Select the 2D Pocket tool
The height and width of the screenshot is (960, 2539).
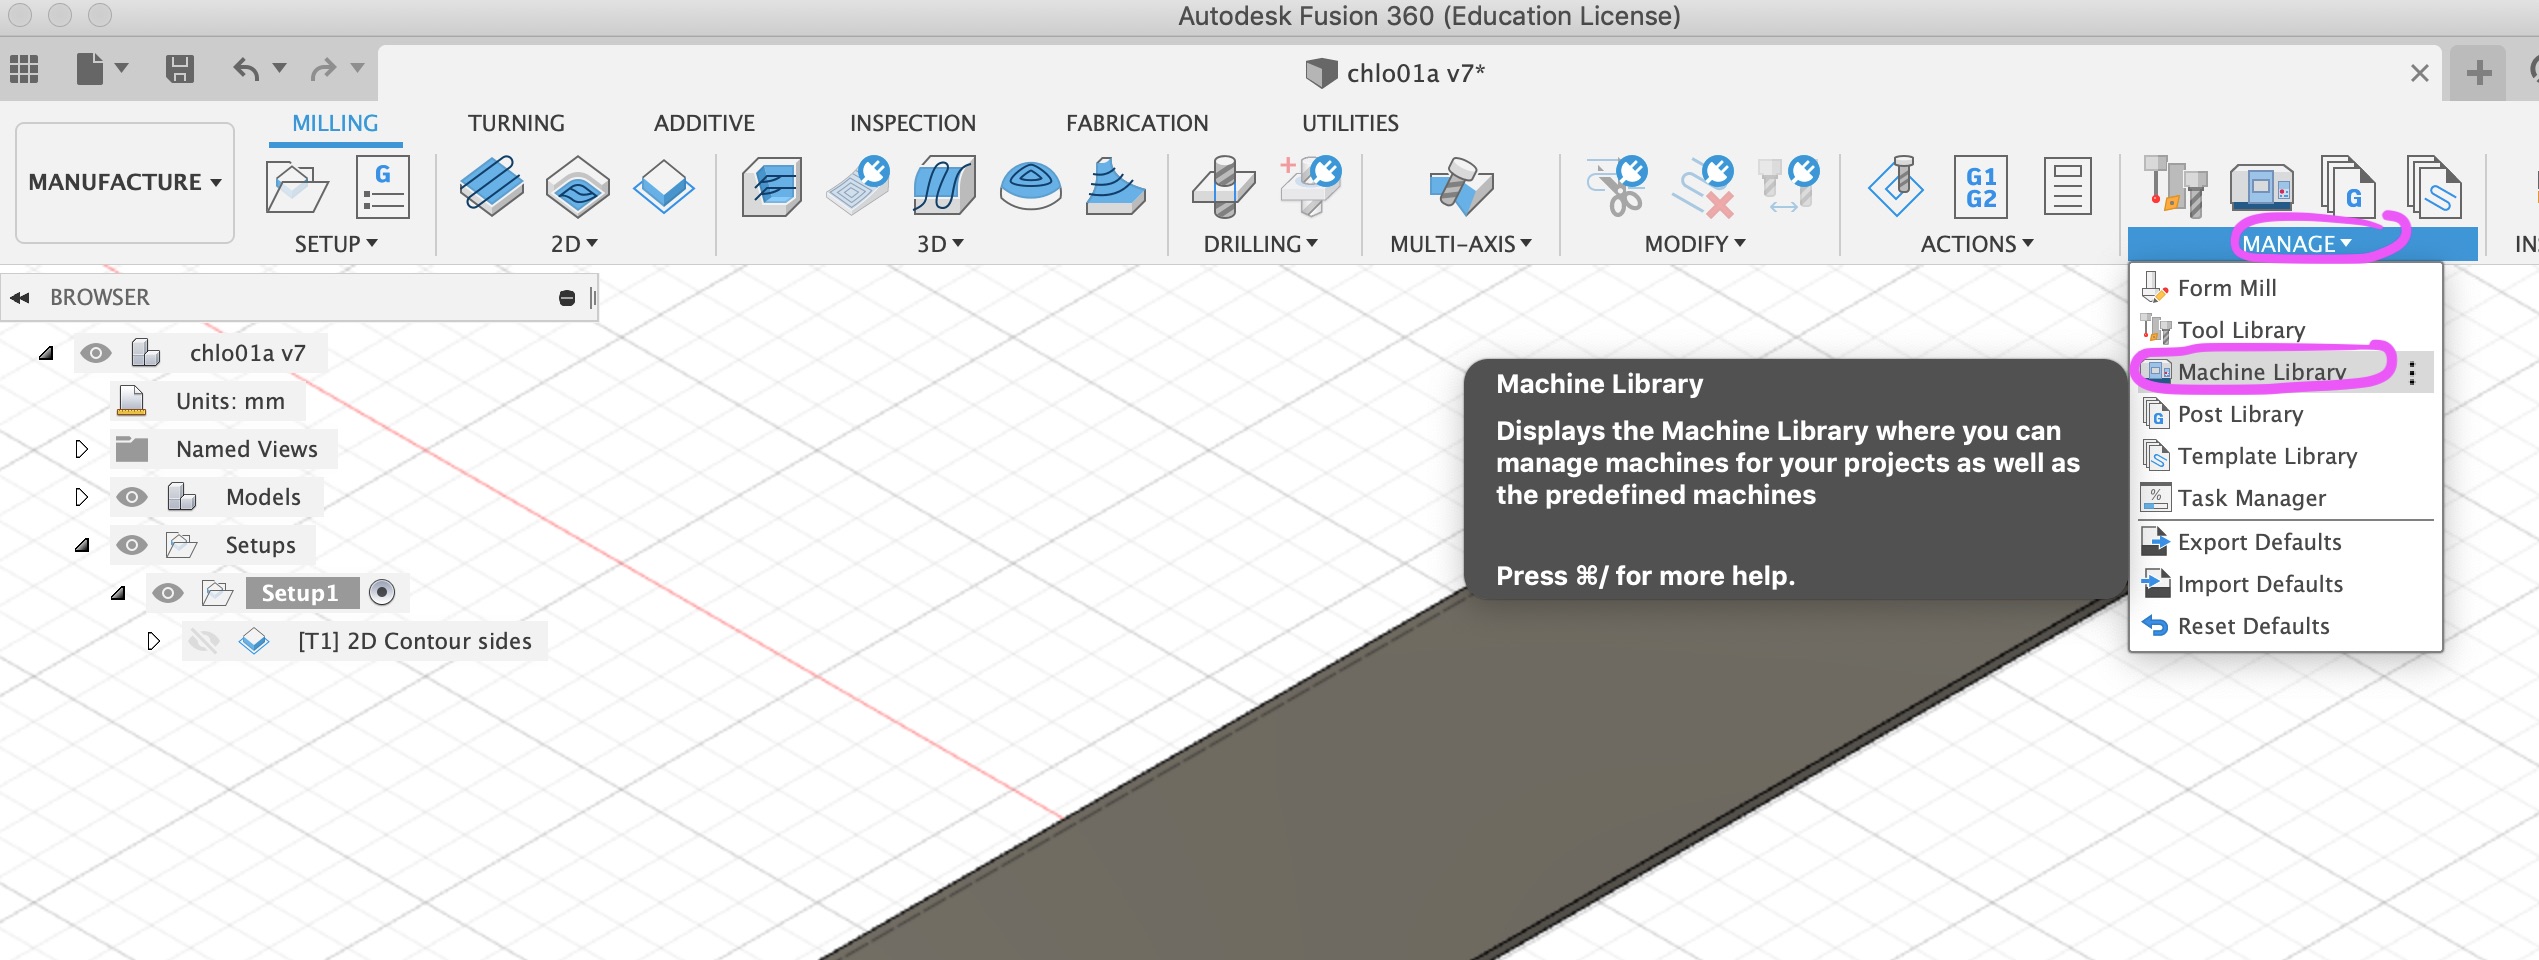(578, 186)
